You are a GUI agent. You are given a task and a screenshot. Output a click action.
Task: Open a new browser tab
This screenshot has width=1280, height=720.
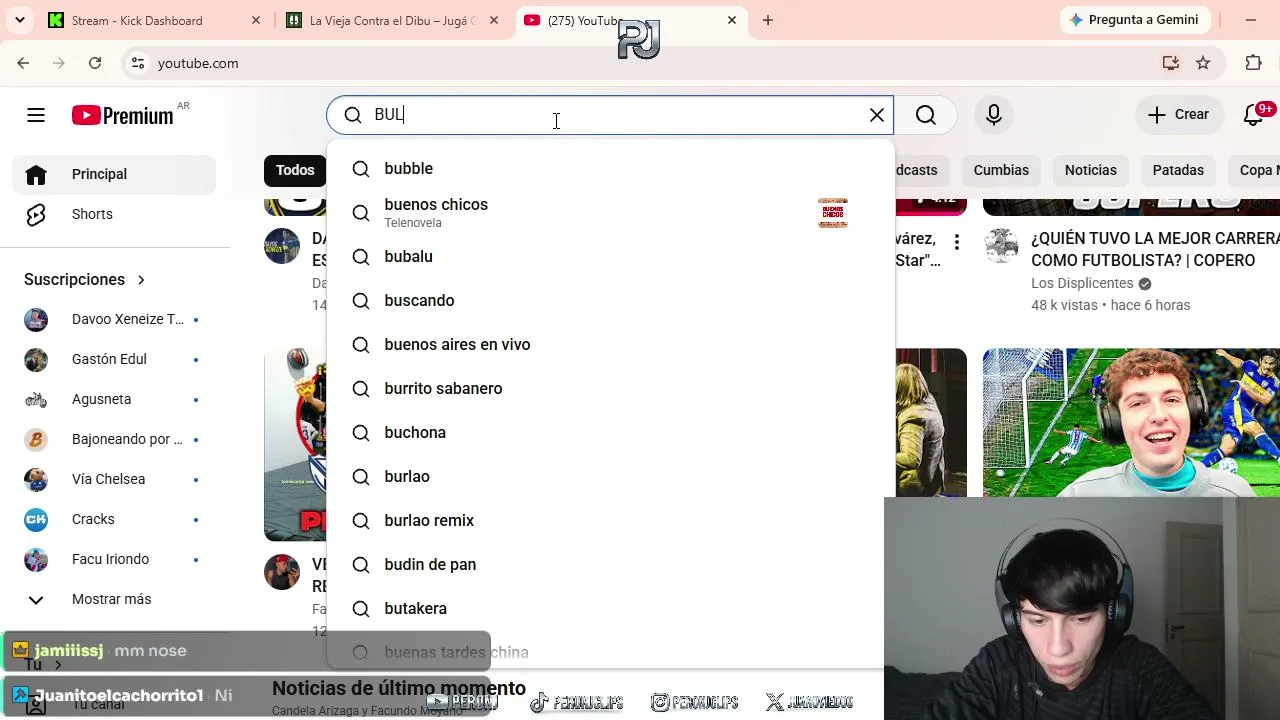[768, 20]
